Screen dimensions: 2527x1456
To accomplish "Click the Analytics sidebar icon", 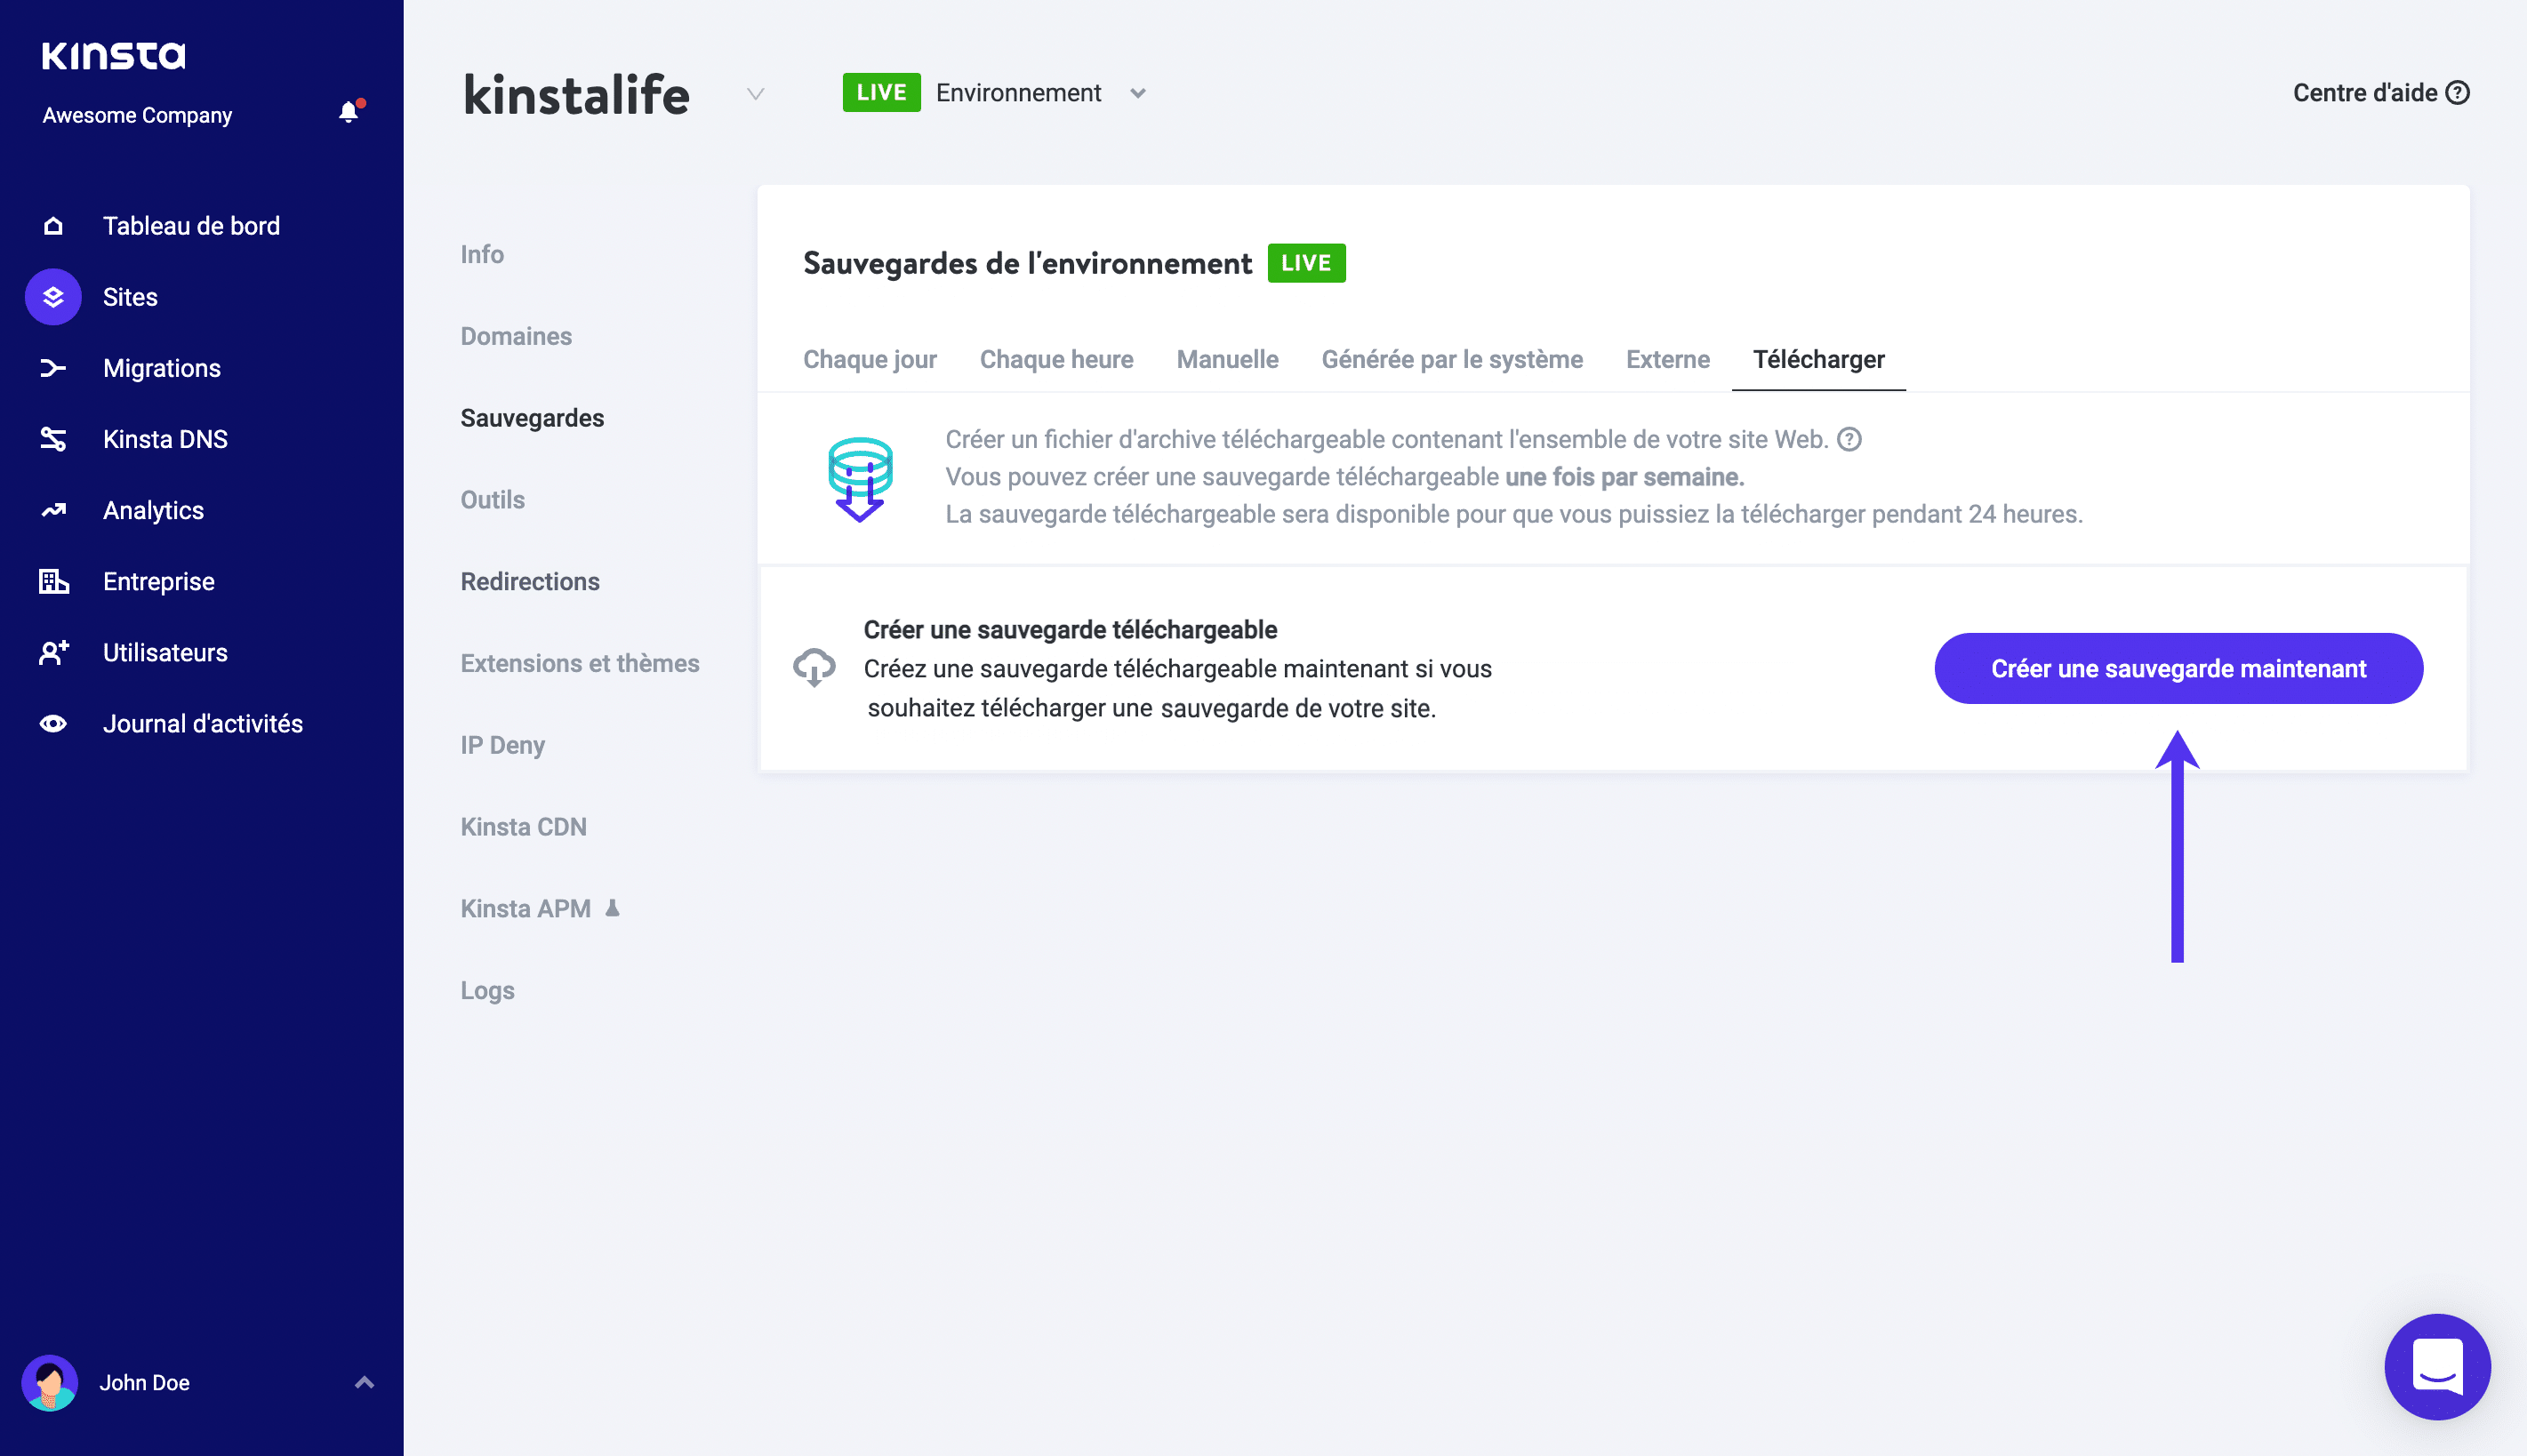I will tap(52, 510).
